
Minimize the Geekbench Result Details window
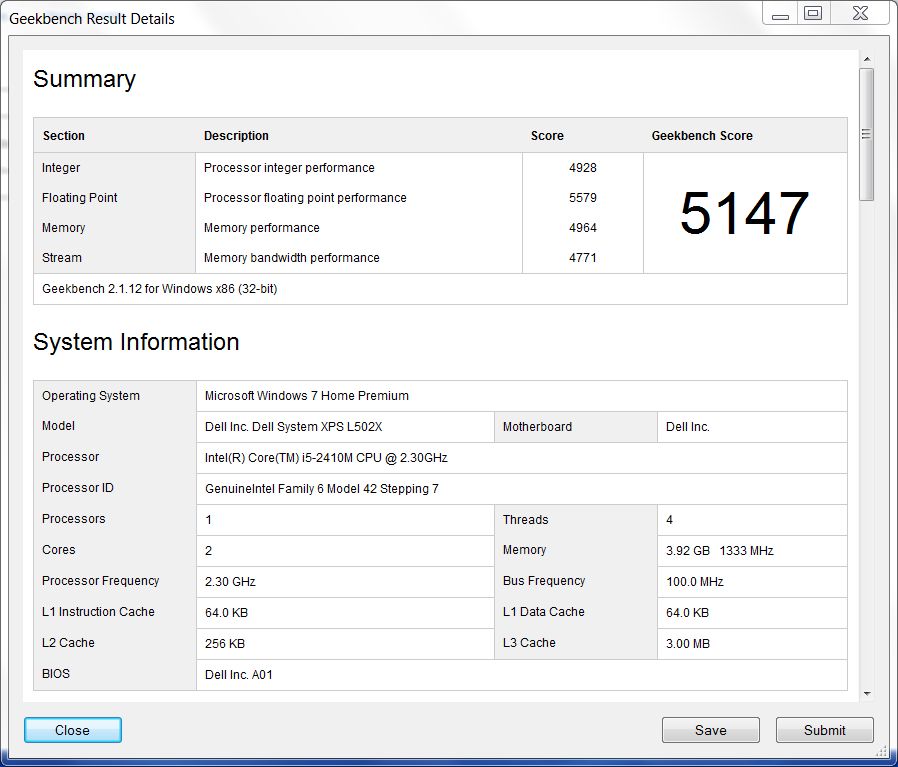(780, 13)
